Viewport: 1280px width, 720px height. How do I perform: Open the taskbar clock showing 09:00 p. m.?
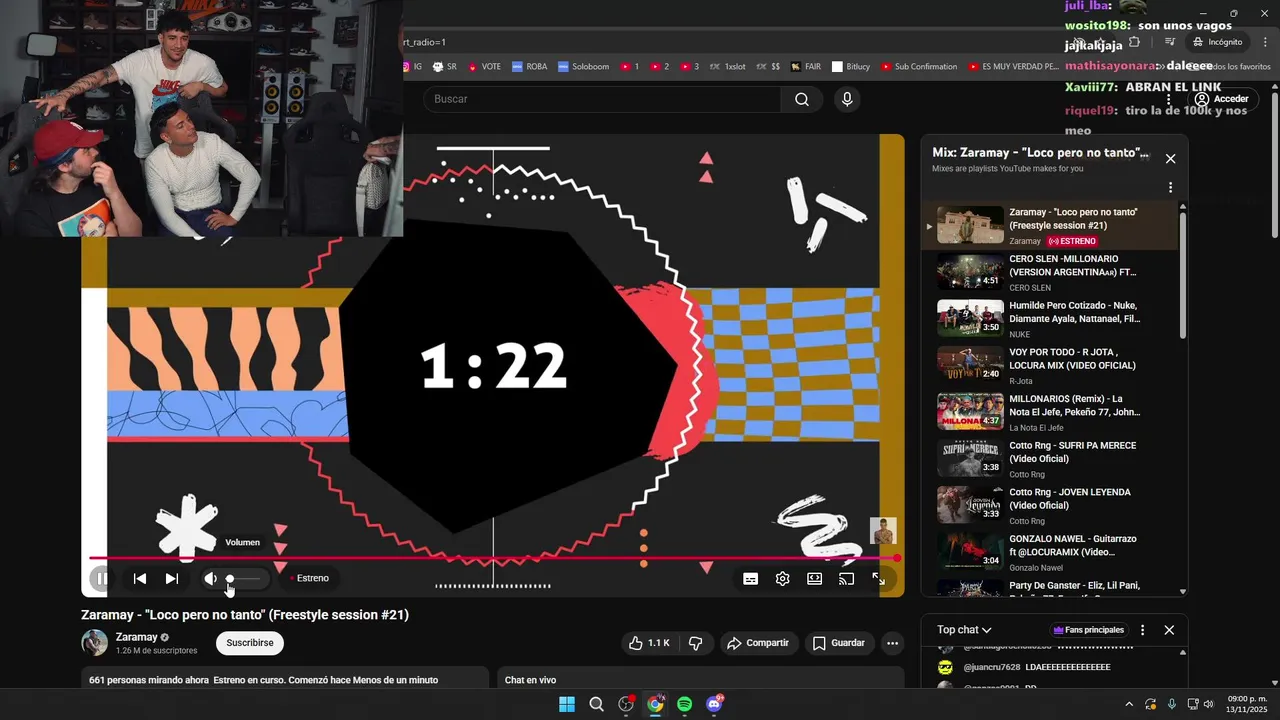[x=1246, y=704]
